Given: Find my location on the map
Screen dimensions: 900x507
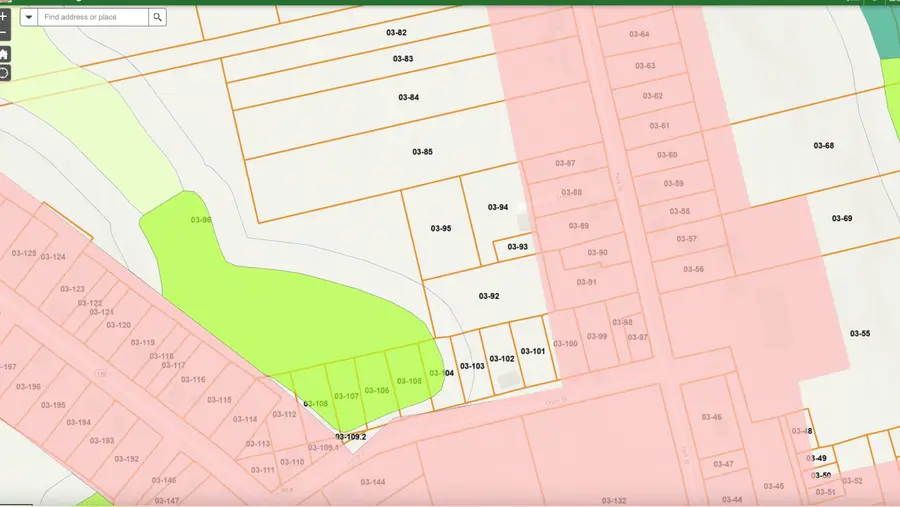Looking at the screenshot, I should point(4,73).
